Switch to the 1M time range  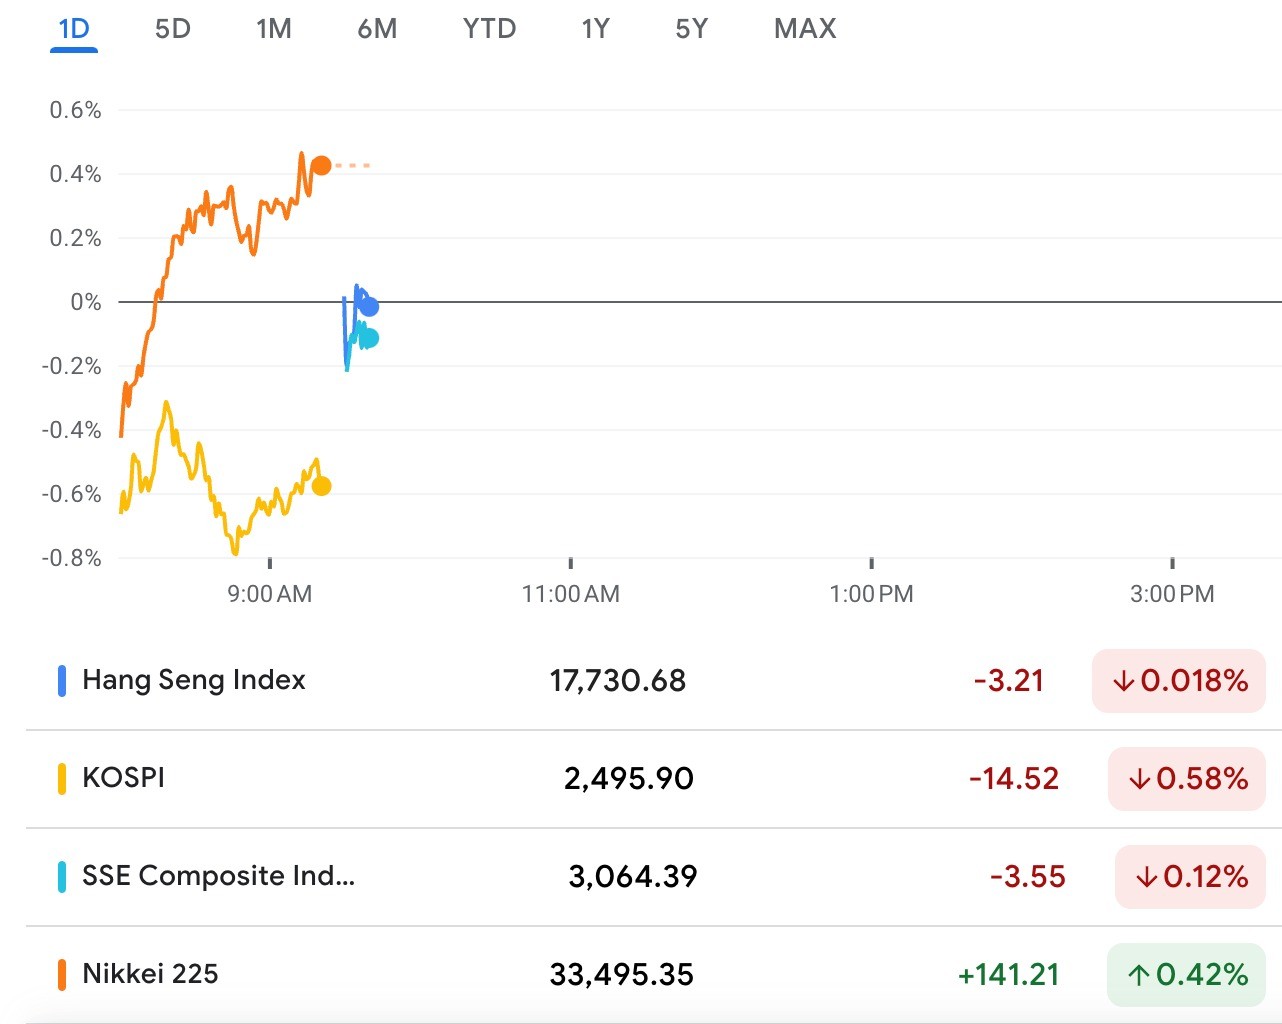point(274,29)
